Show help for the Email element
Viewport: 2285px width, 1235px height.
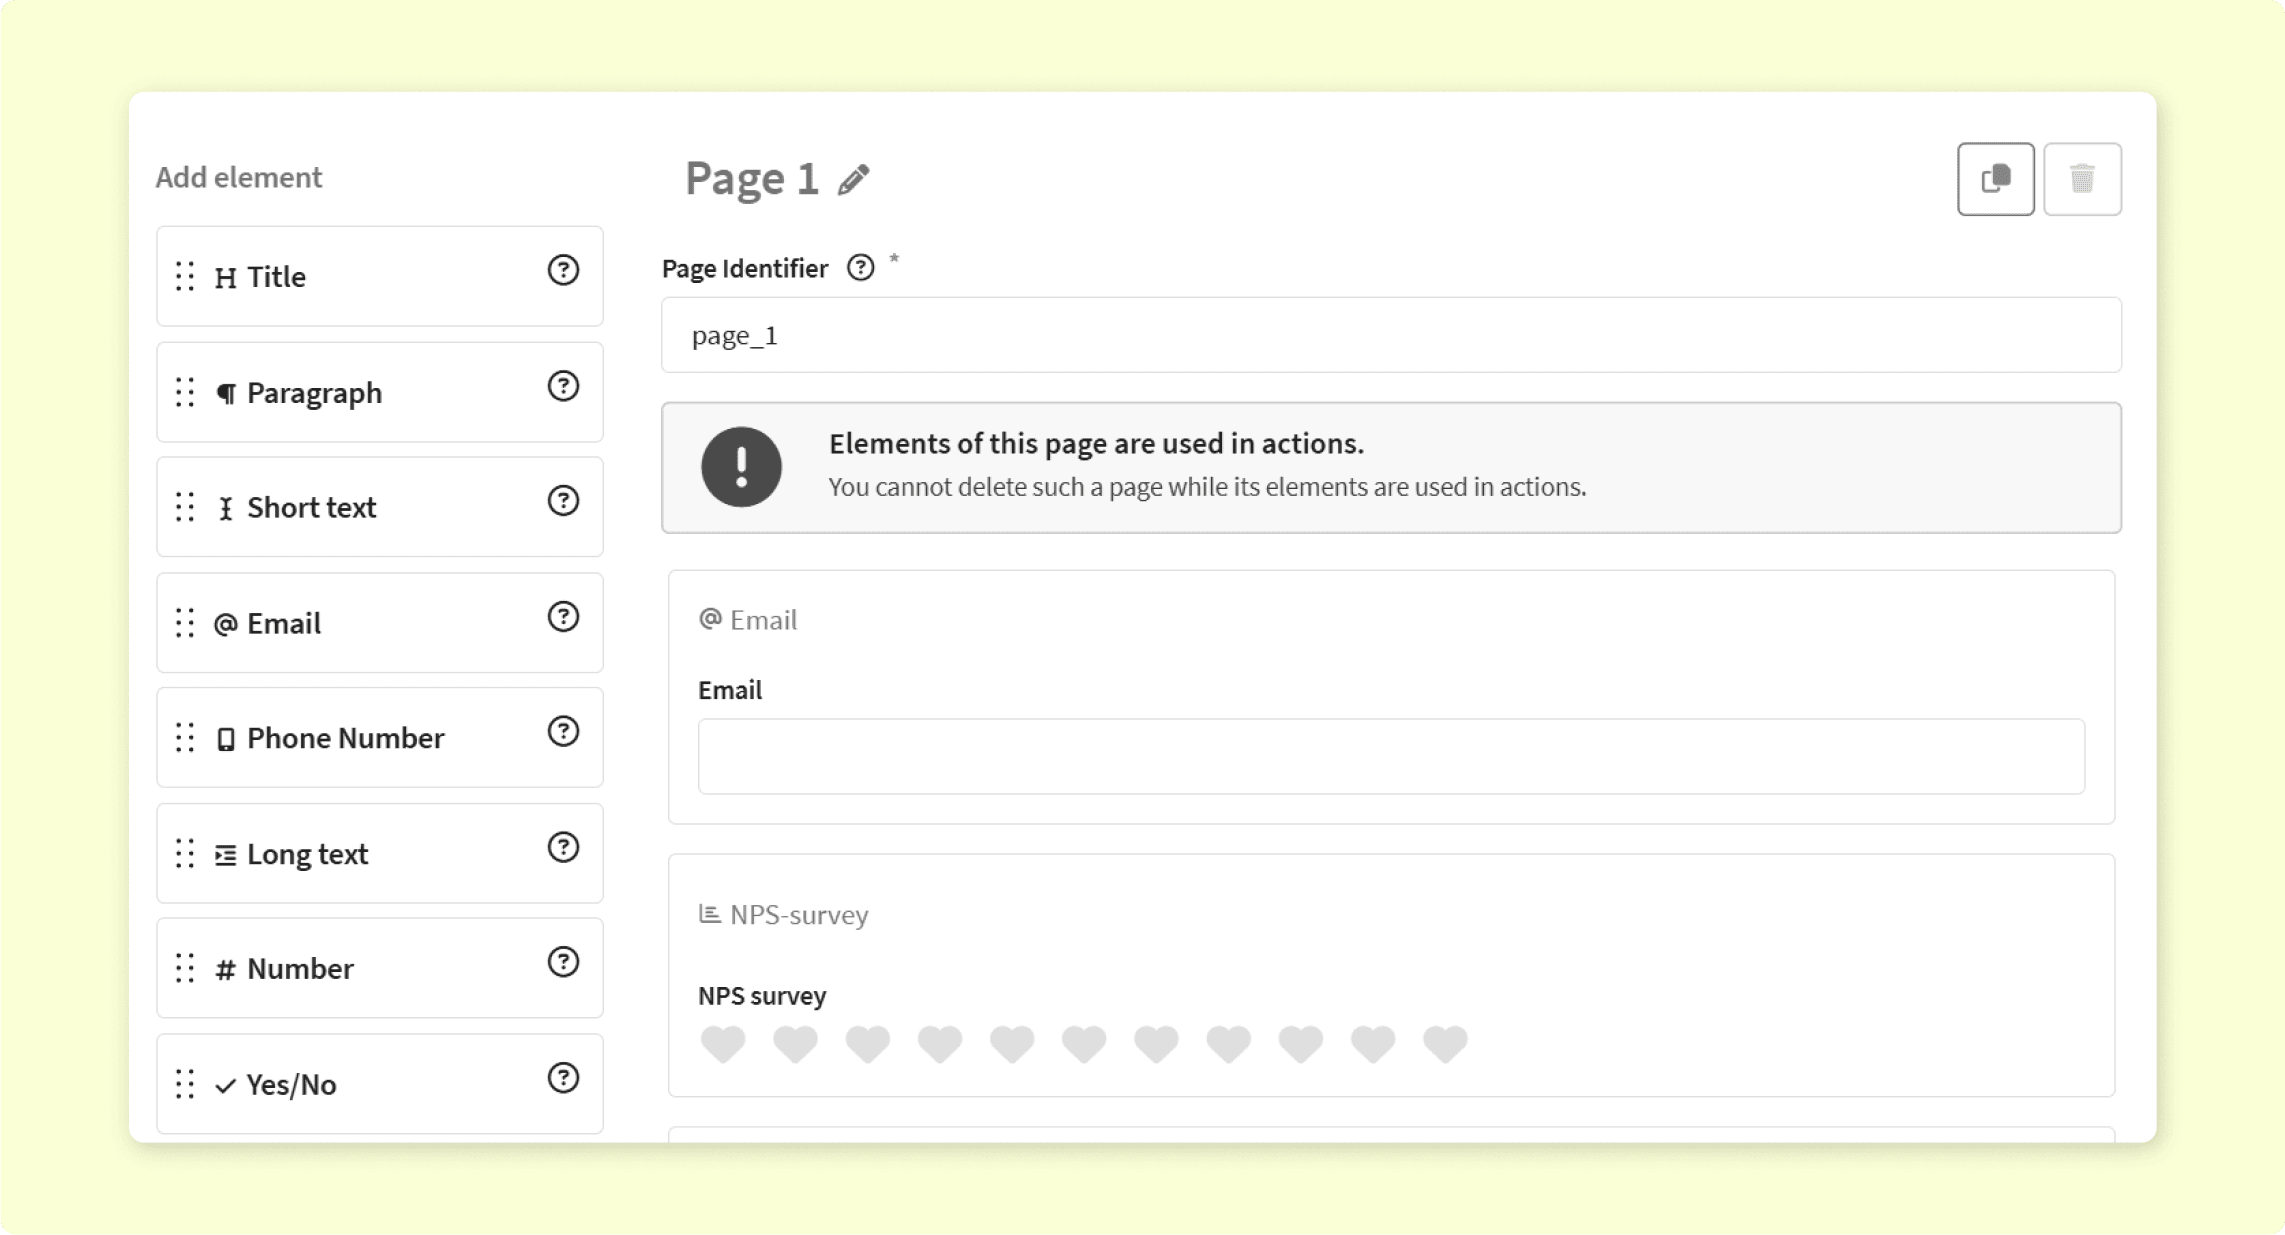563,617
